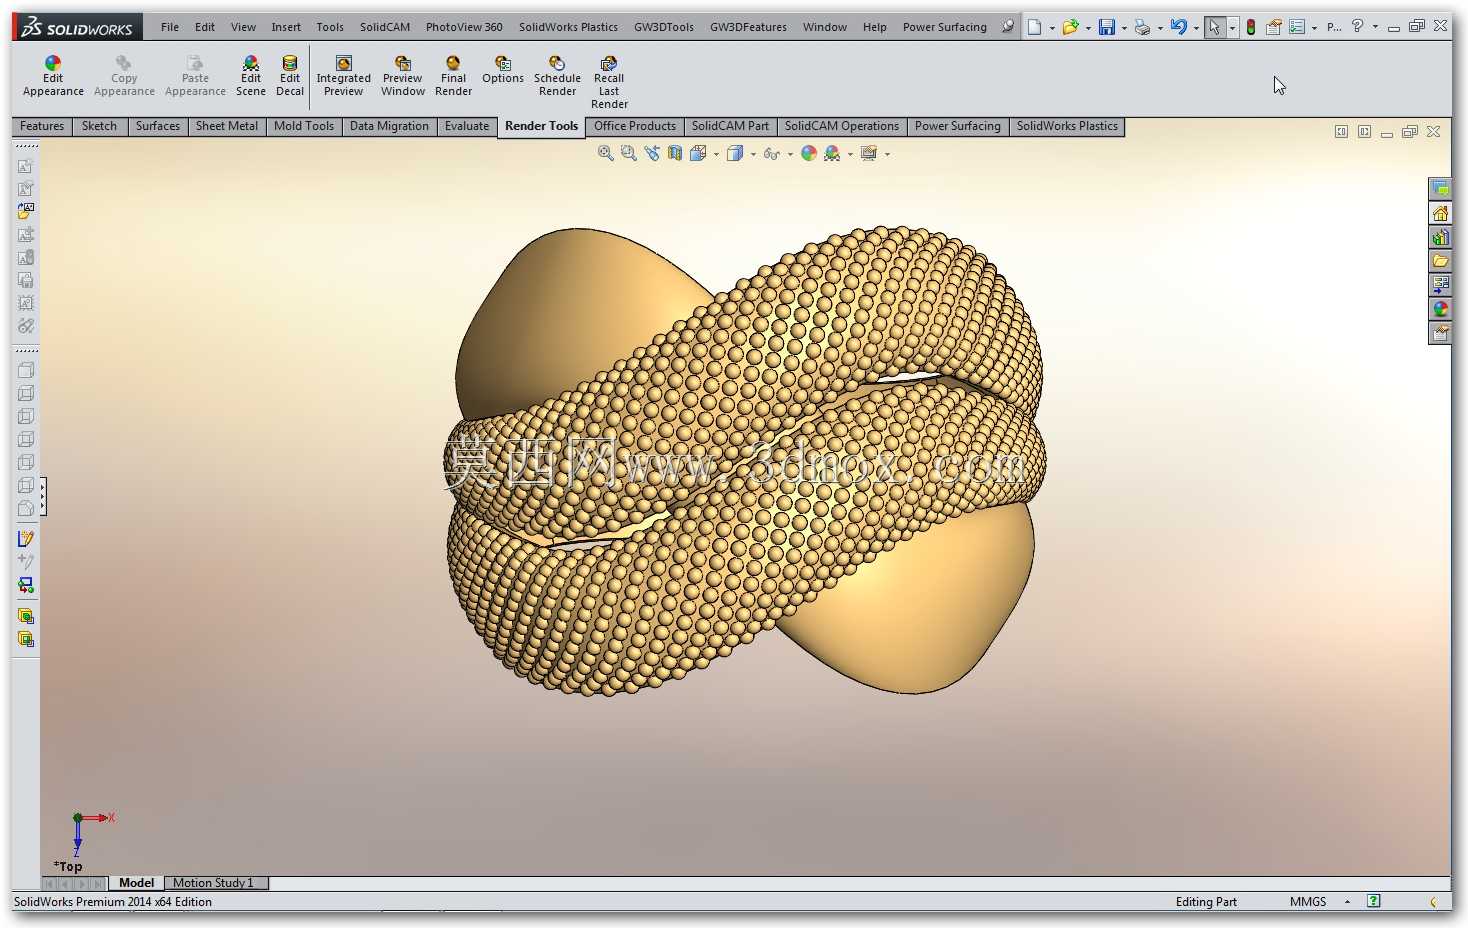Expand View Orientation dropdown arrow

coord(716,154)
